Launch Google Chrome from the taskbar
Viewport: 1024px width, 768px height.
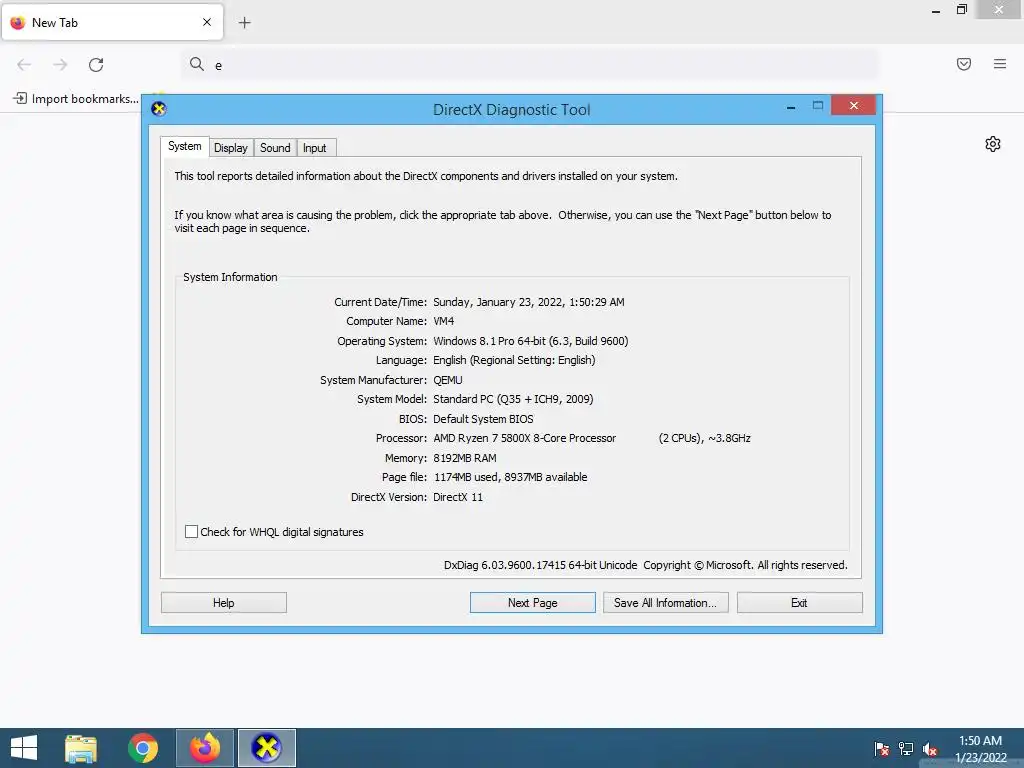[x=143, y=748]
